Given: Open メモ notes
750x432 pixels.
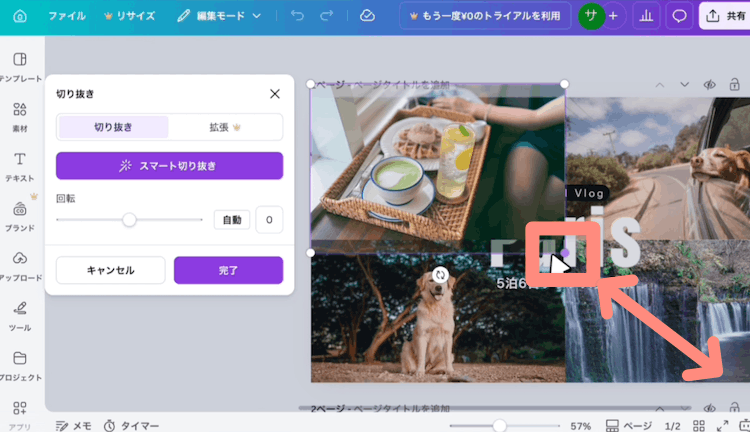Looking at the screenshot, I should [73, 425].
